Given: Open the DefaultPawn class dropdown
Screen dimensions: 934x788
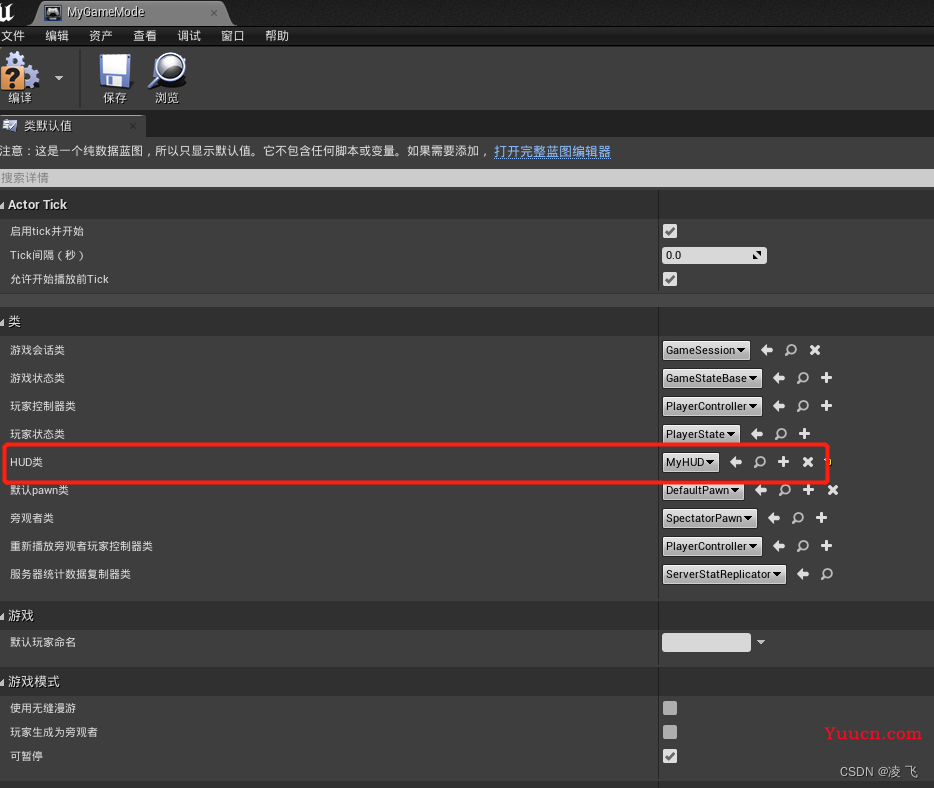Looking at the screenshot, I should pyautogui.click(x=703, y=490).
